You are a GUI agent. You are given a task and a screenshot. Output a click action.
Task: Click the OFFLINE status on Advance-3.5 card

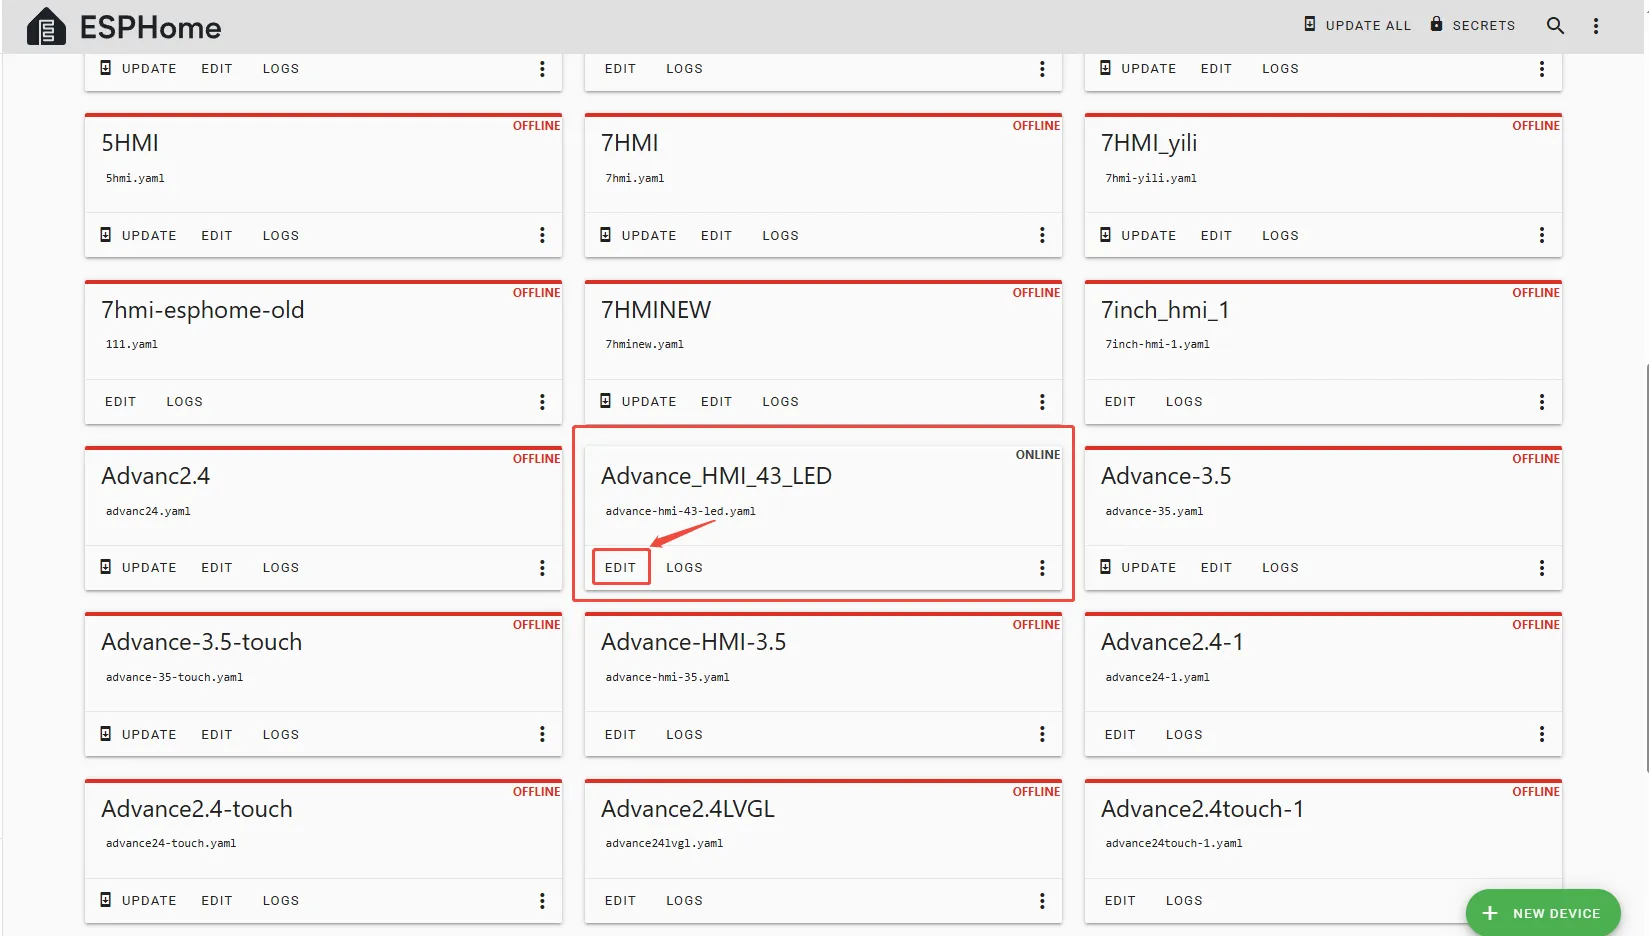tap(1536, 459)
